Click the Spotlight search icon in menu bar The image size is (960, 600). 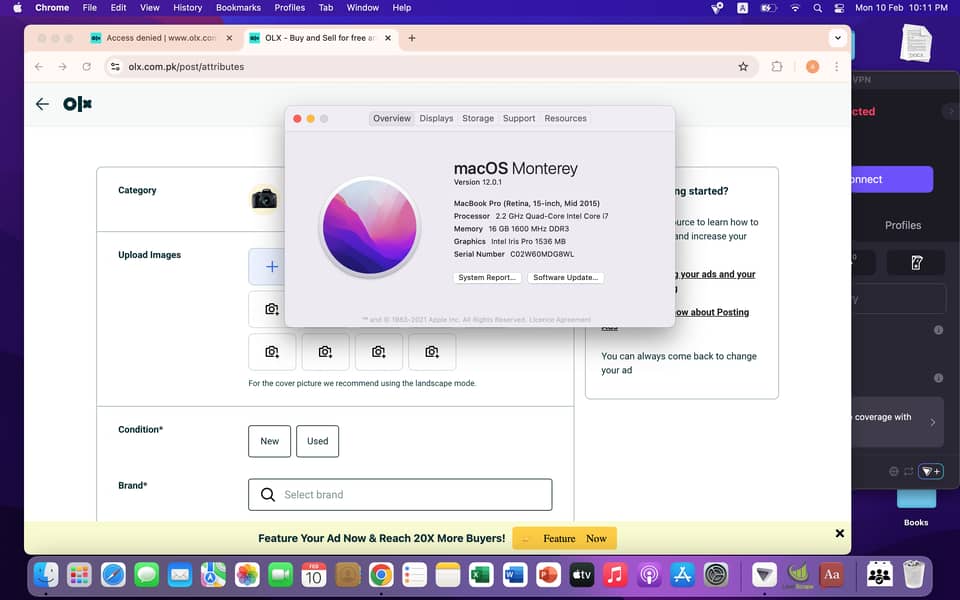pos(818,8)
